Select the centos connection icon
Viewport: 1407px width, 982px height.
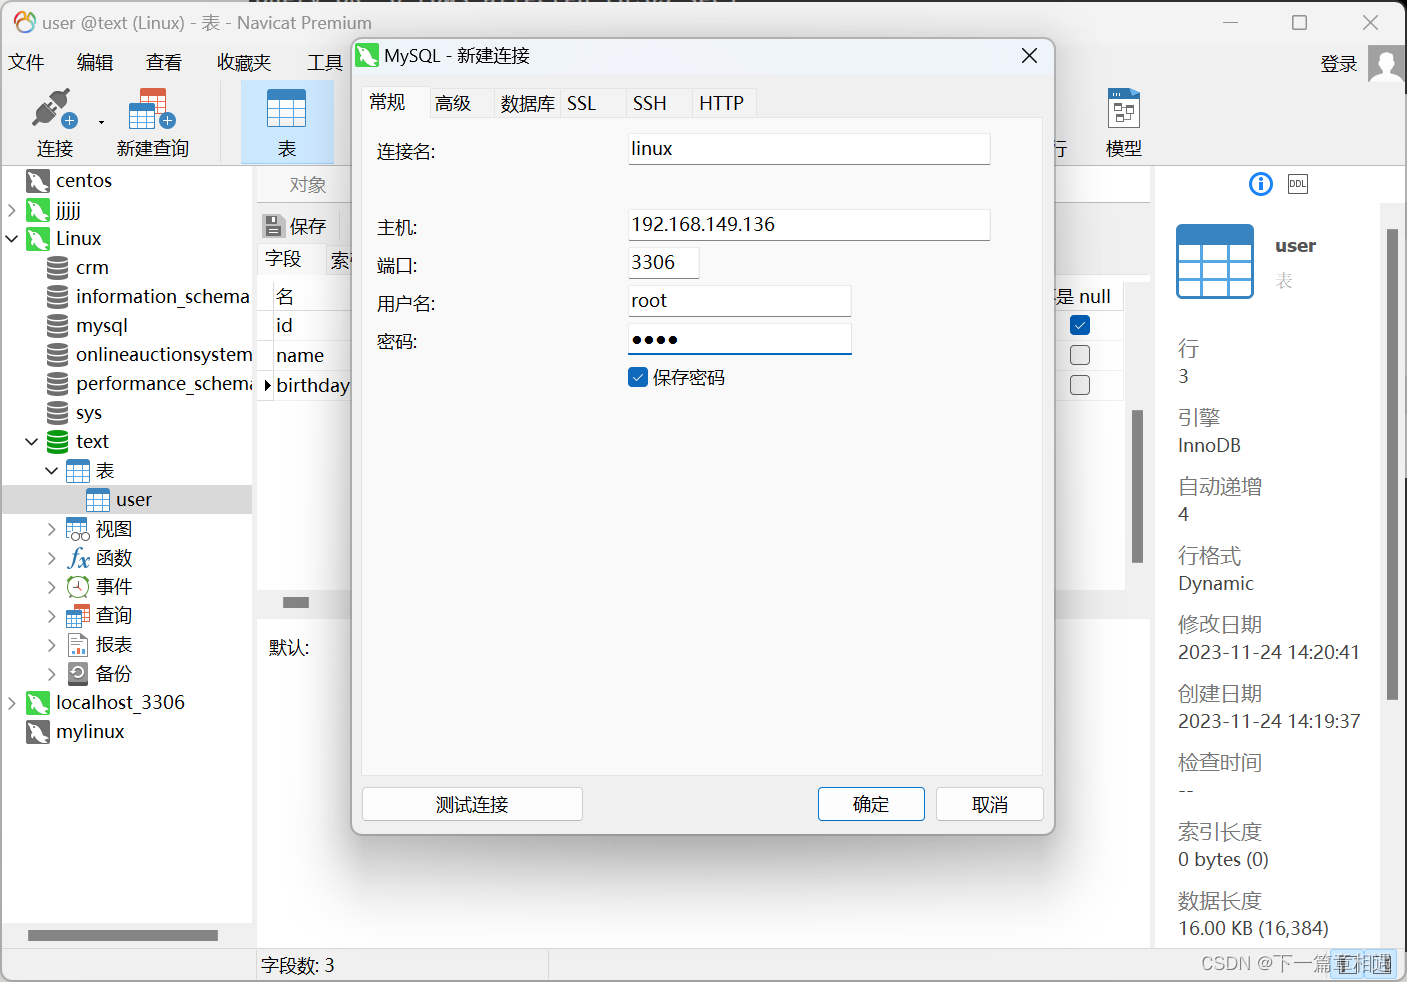click(x=38, y=181)
